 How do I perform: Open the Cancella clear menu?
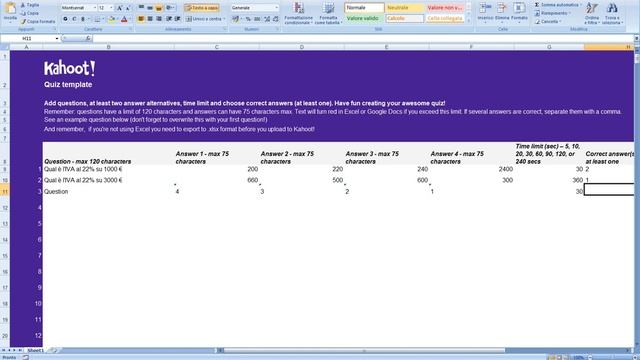tap(548, 22)
